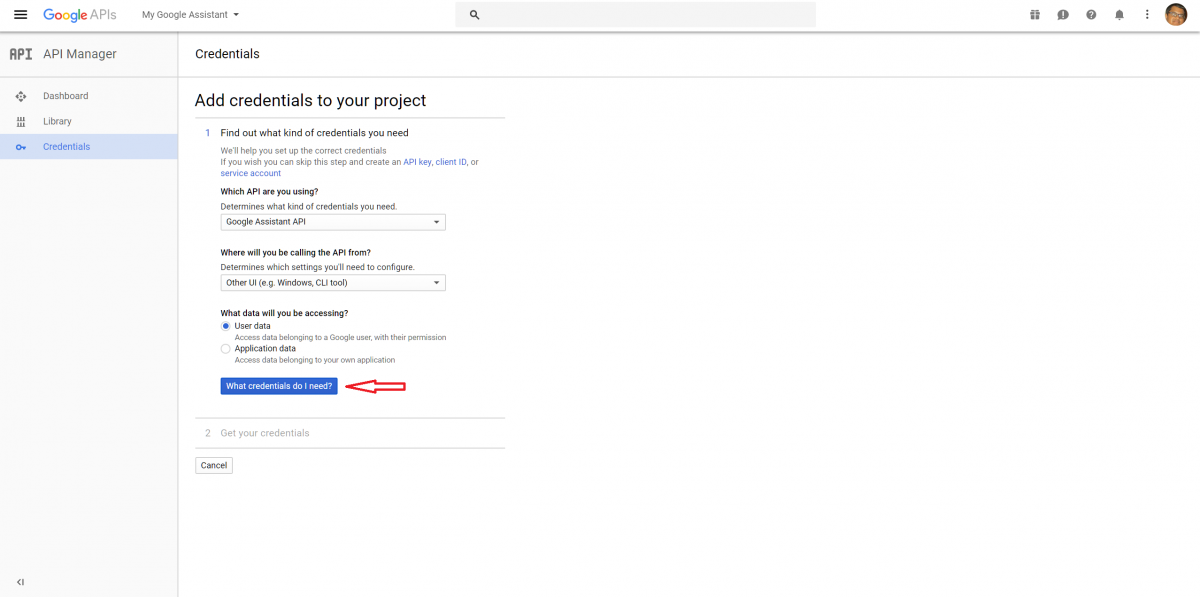Viewport: 1200px width, 597px height.
Task: Click the What data will you be accessing? label
Action: (x=284, y=313)
